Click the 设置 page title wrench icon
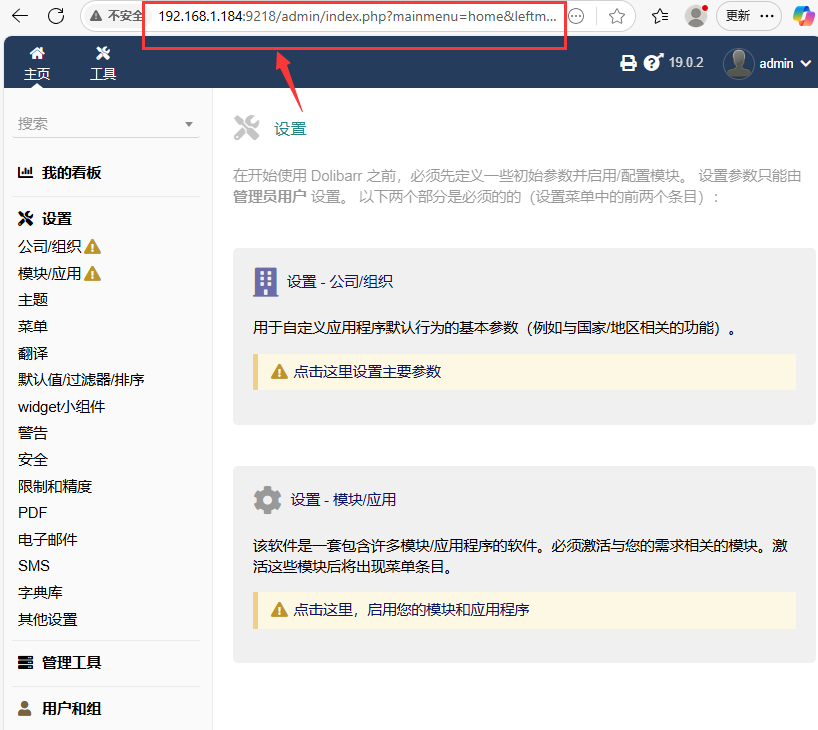This screenshot has width=818, height=730. [x=246, y=128]
